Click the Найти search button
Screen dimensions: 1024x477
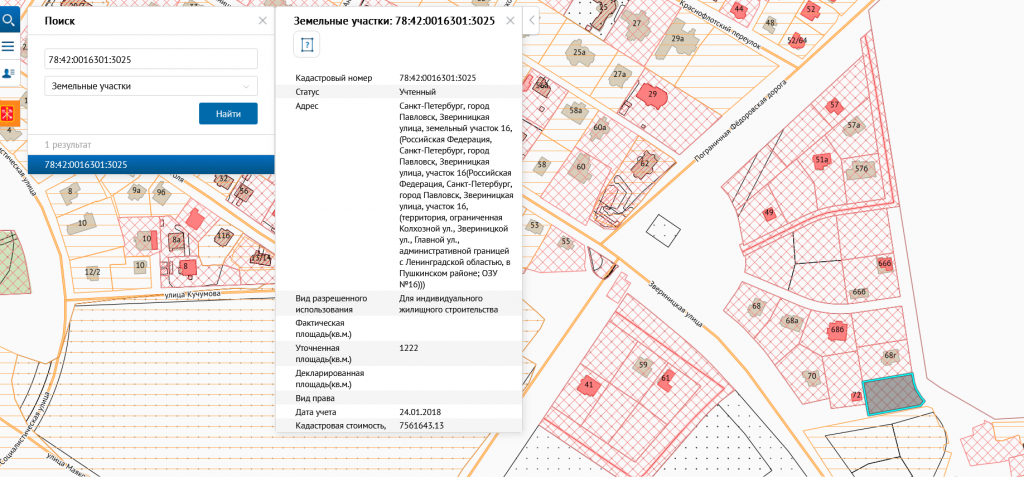(228, 114)
